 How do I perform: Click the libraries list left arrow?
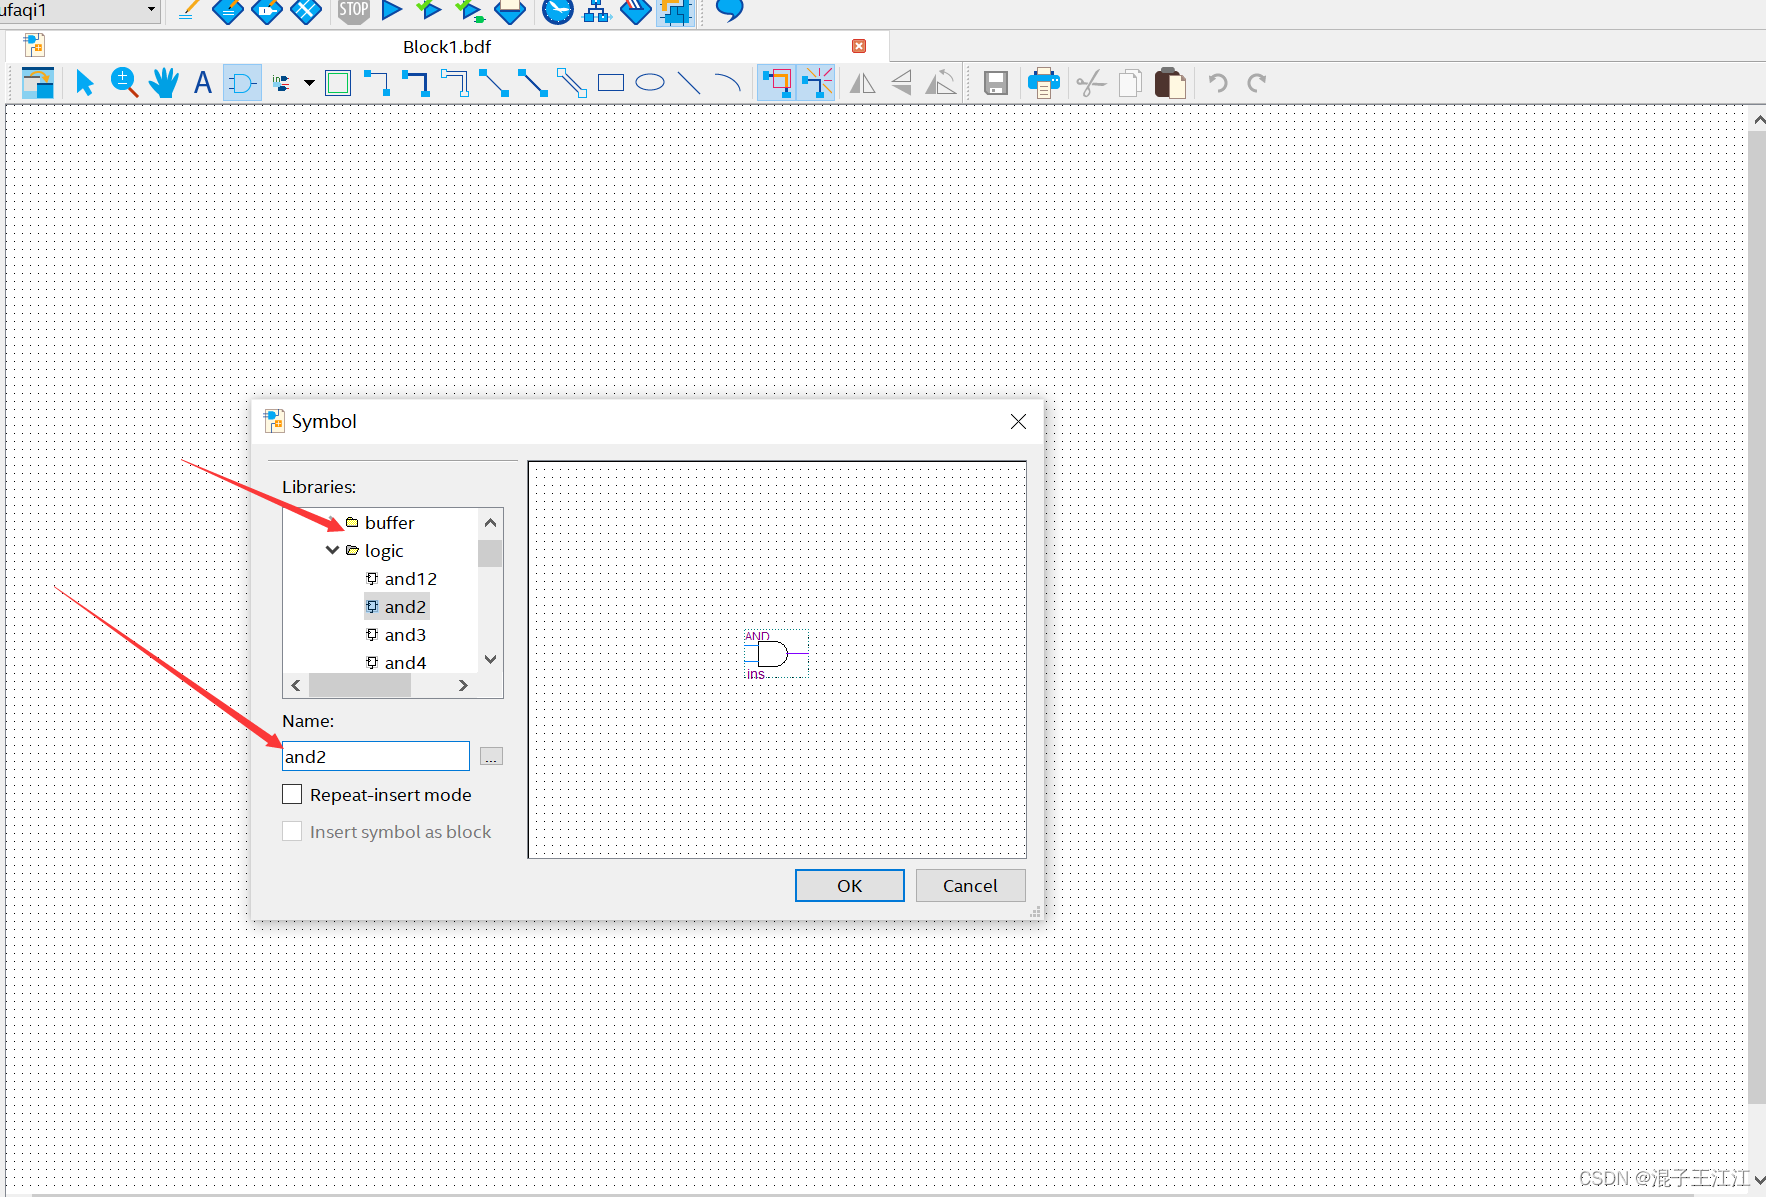coord(296,685)
